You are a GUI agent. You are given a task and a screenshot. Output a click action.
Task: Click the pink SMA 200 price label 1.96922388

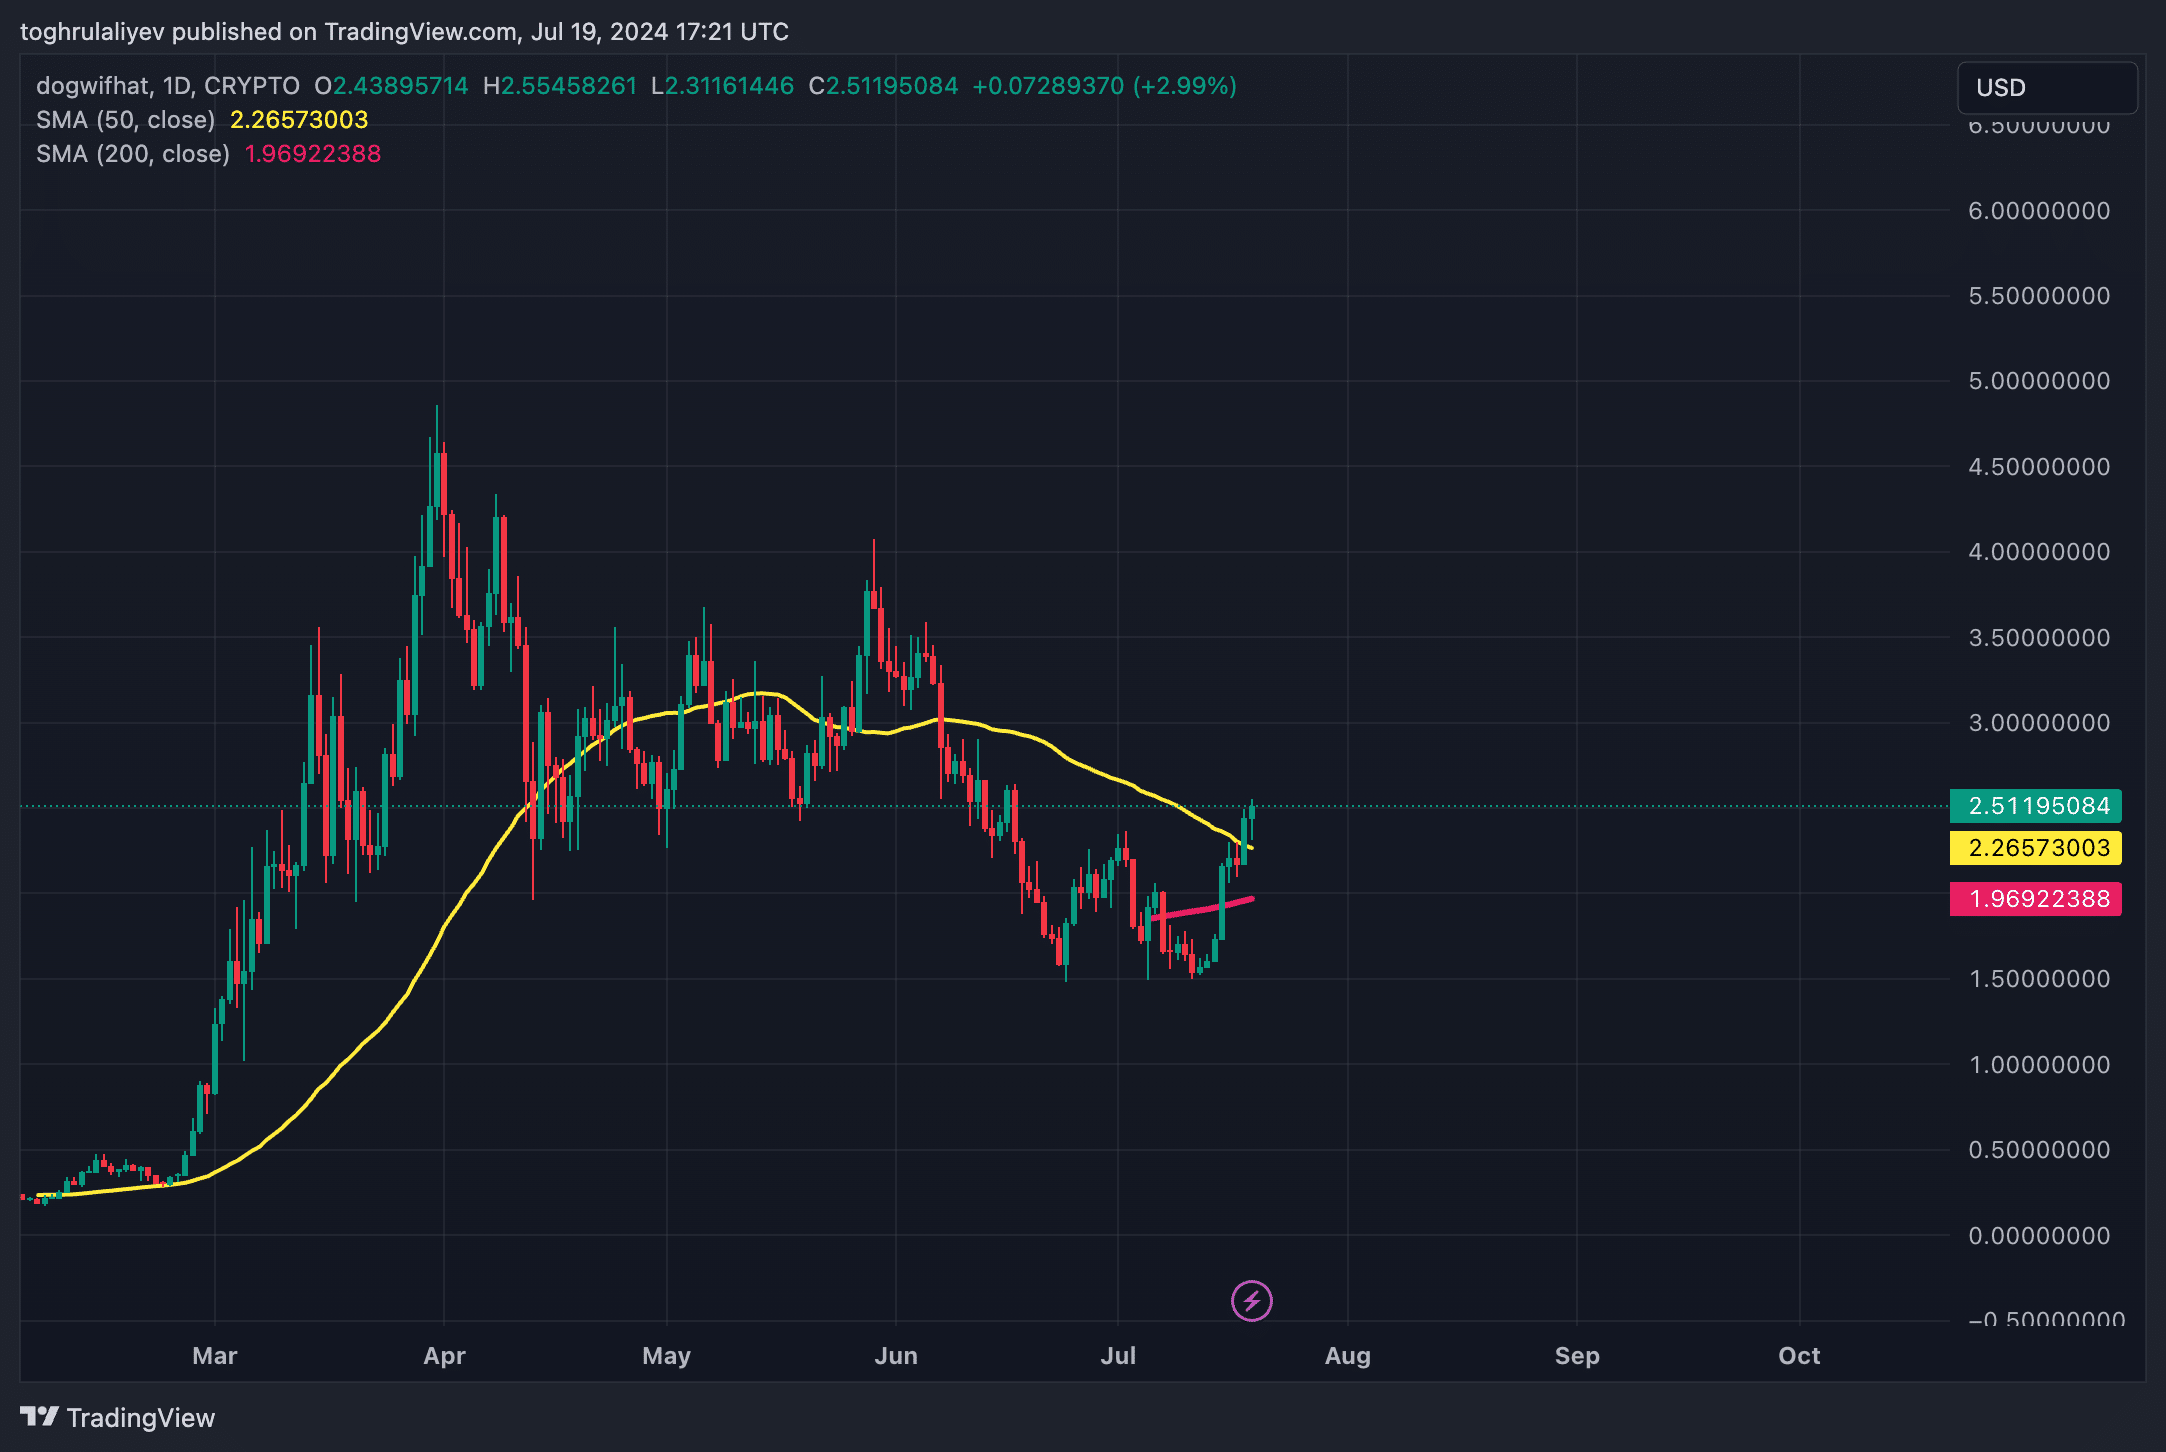(x=2036, y=899)
